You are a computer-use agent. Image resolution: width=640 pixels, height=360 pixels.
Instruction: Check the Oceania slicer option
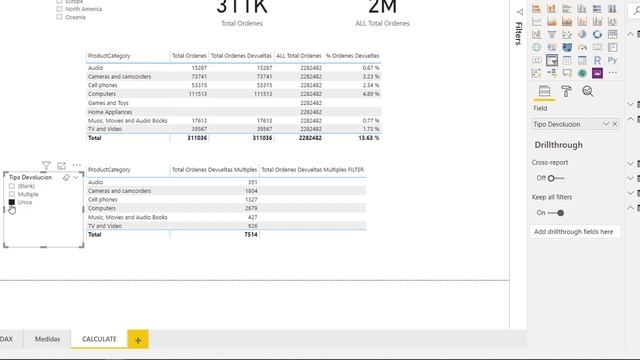59,17
